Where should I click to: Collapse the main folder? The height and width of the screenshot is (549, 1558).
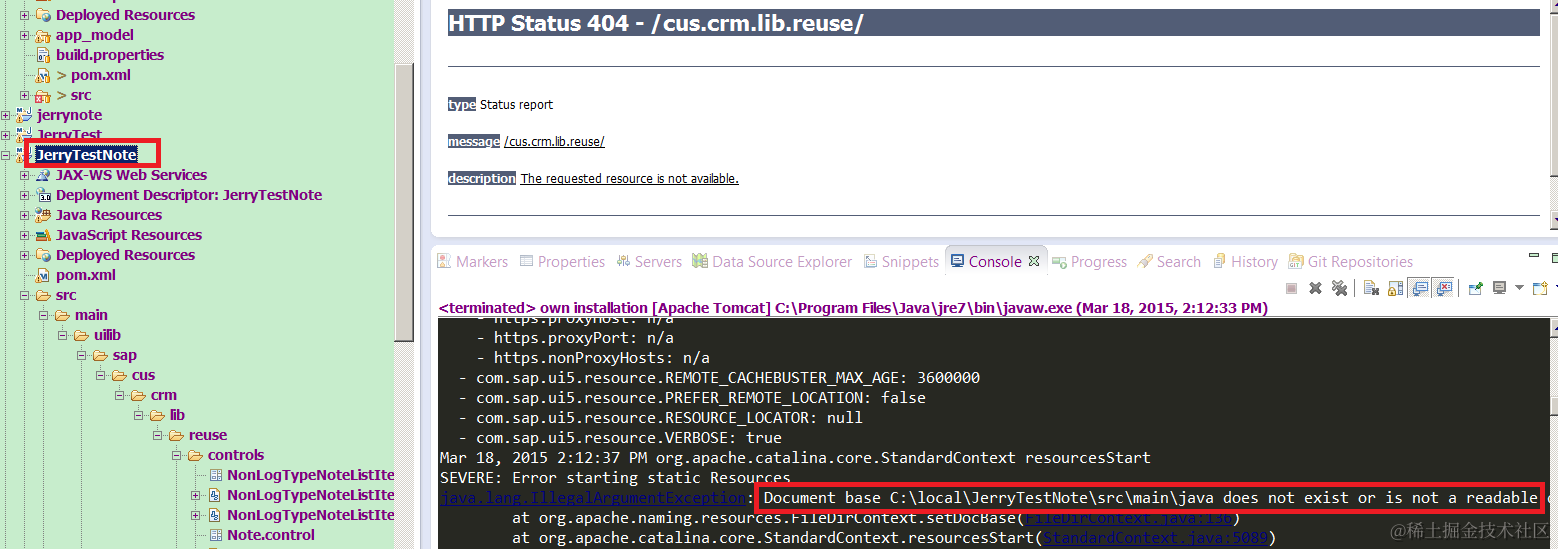[x=44, y=315]
